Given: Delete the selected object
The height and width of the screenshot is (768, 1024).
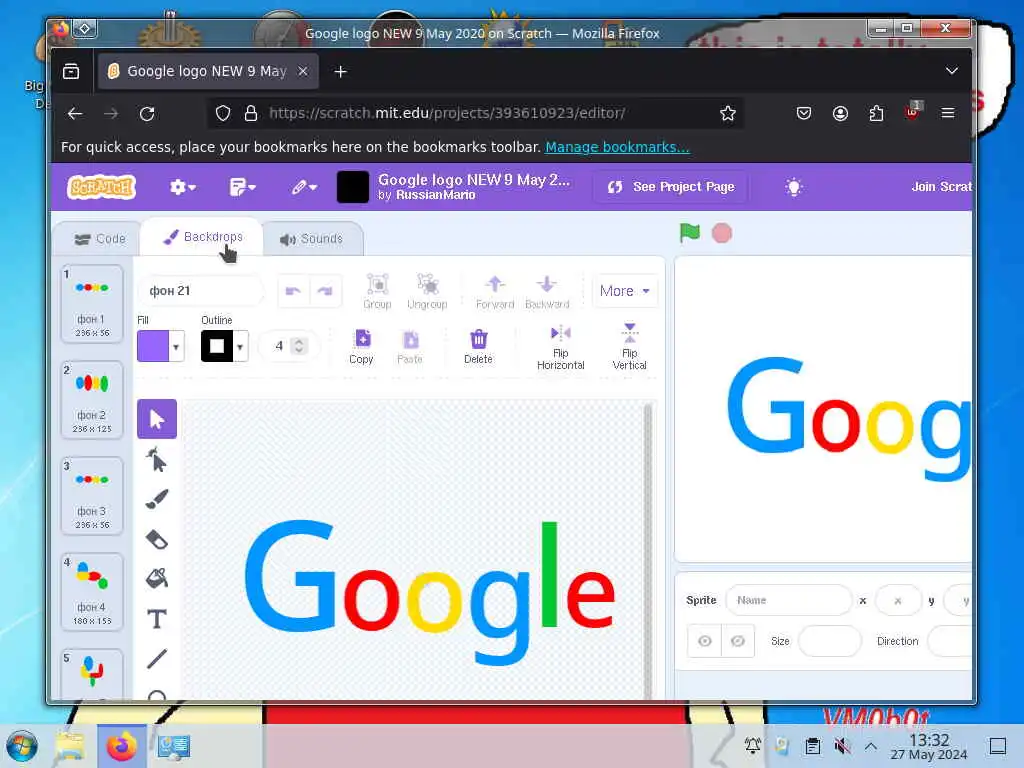Looking at the screenshot, I should click(478, 347).
